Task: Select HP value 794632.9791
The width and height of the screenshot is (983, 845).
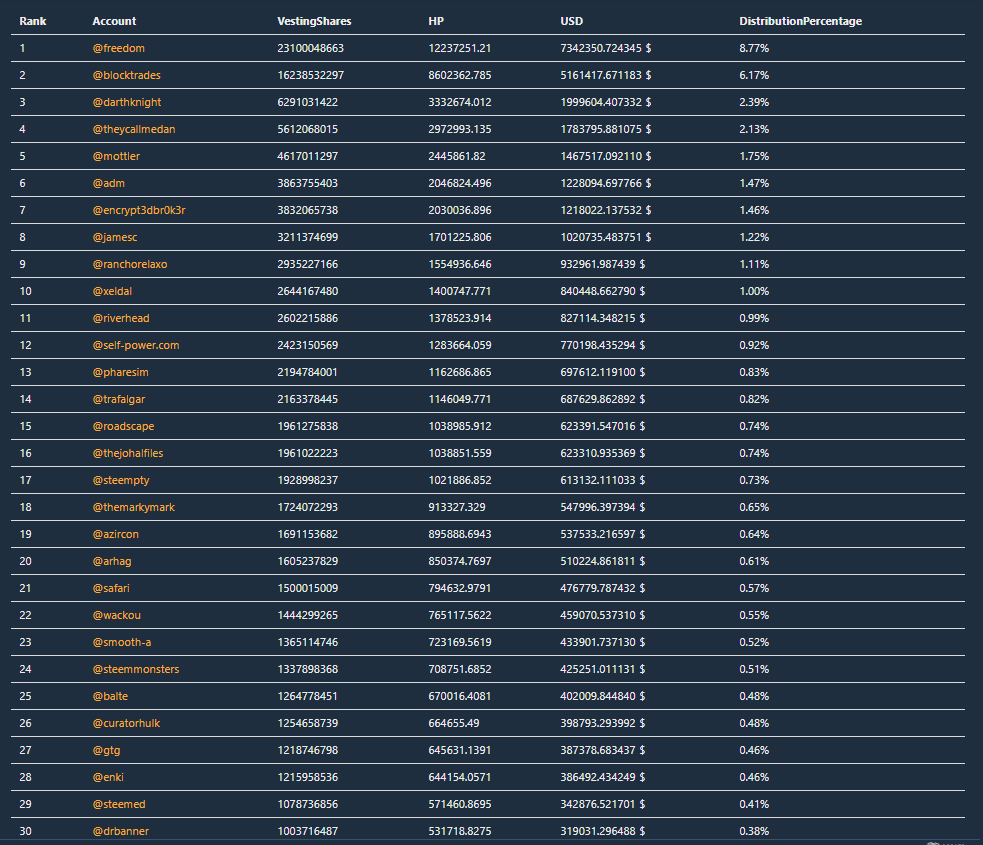Action: pyautogui.click(x=460, y=587)
